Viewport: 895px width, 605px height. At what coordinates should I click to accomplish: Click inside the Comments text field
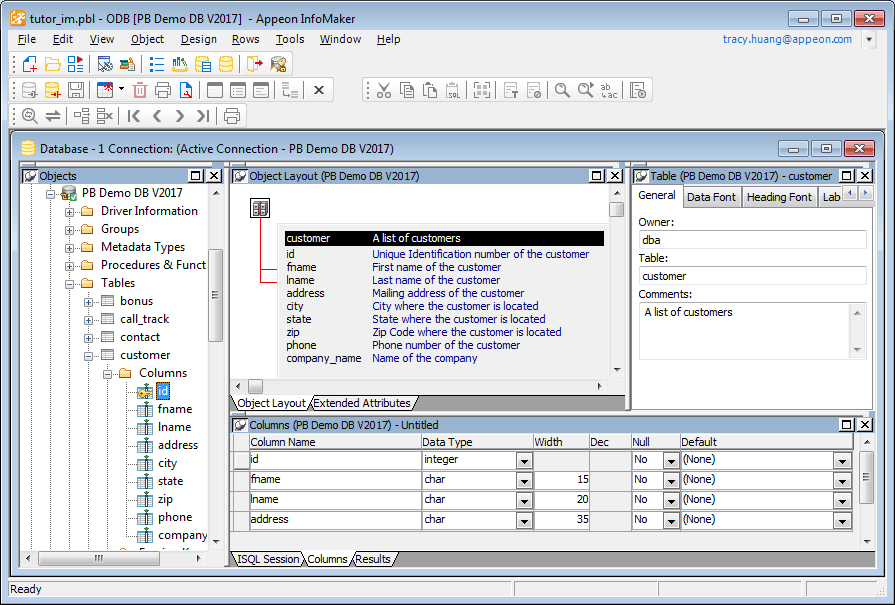745,328
